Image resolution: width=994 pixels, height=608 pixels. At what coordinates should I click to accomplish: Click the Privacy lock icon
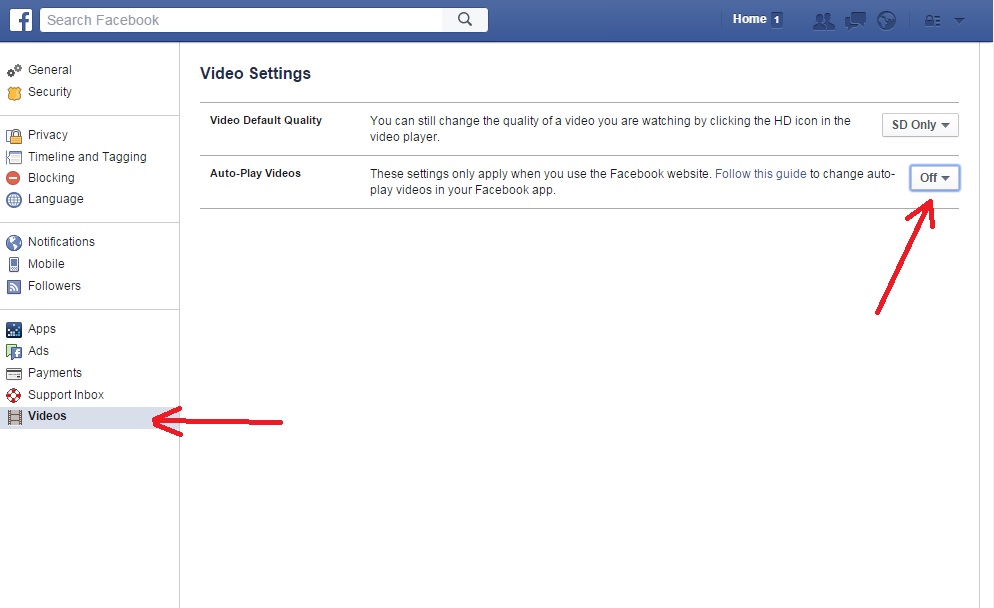[x=14, y=136]
